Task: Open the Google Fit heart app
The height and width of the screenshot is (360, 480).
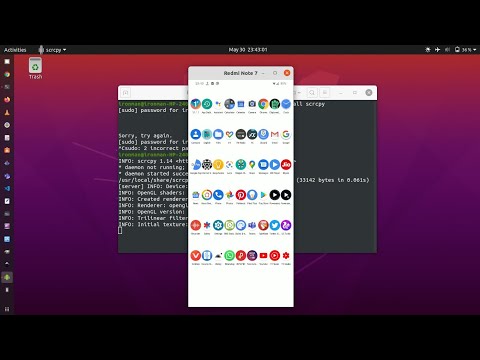Action: pyautogui.click(x=229, y=134)
